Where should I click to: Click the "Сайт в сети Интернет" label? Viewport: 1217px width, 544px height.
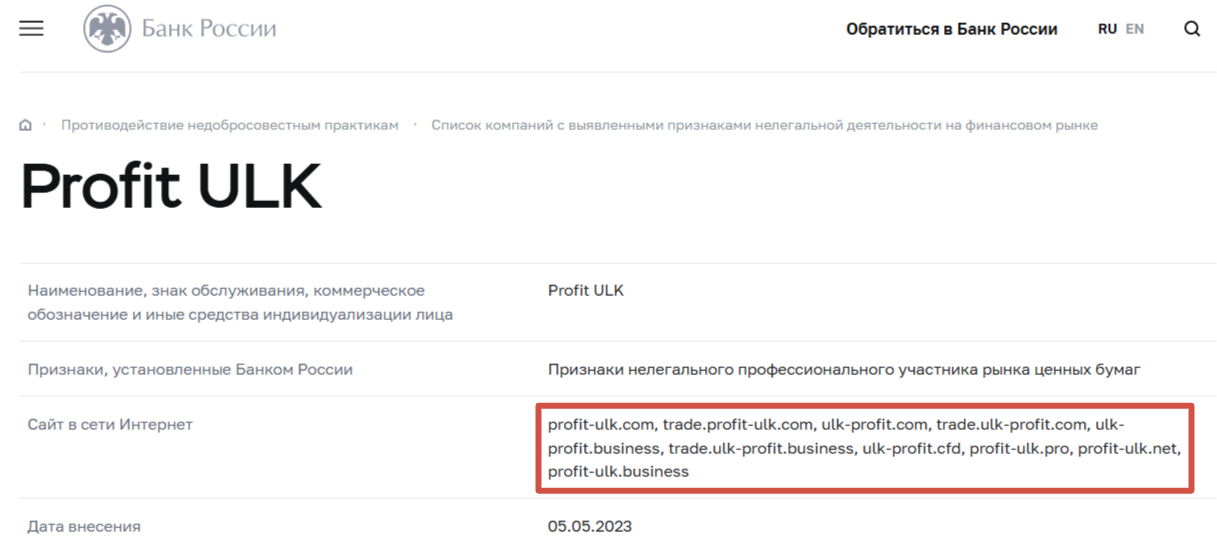[x=110, y=425]
